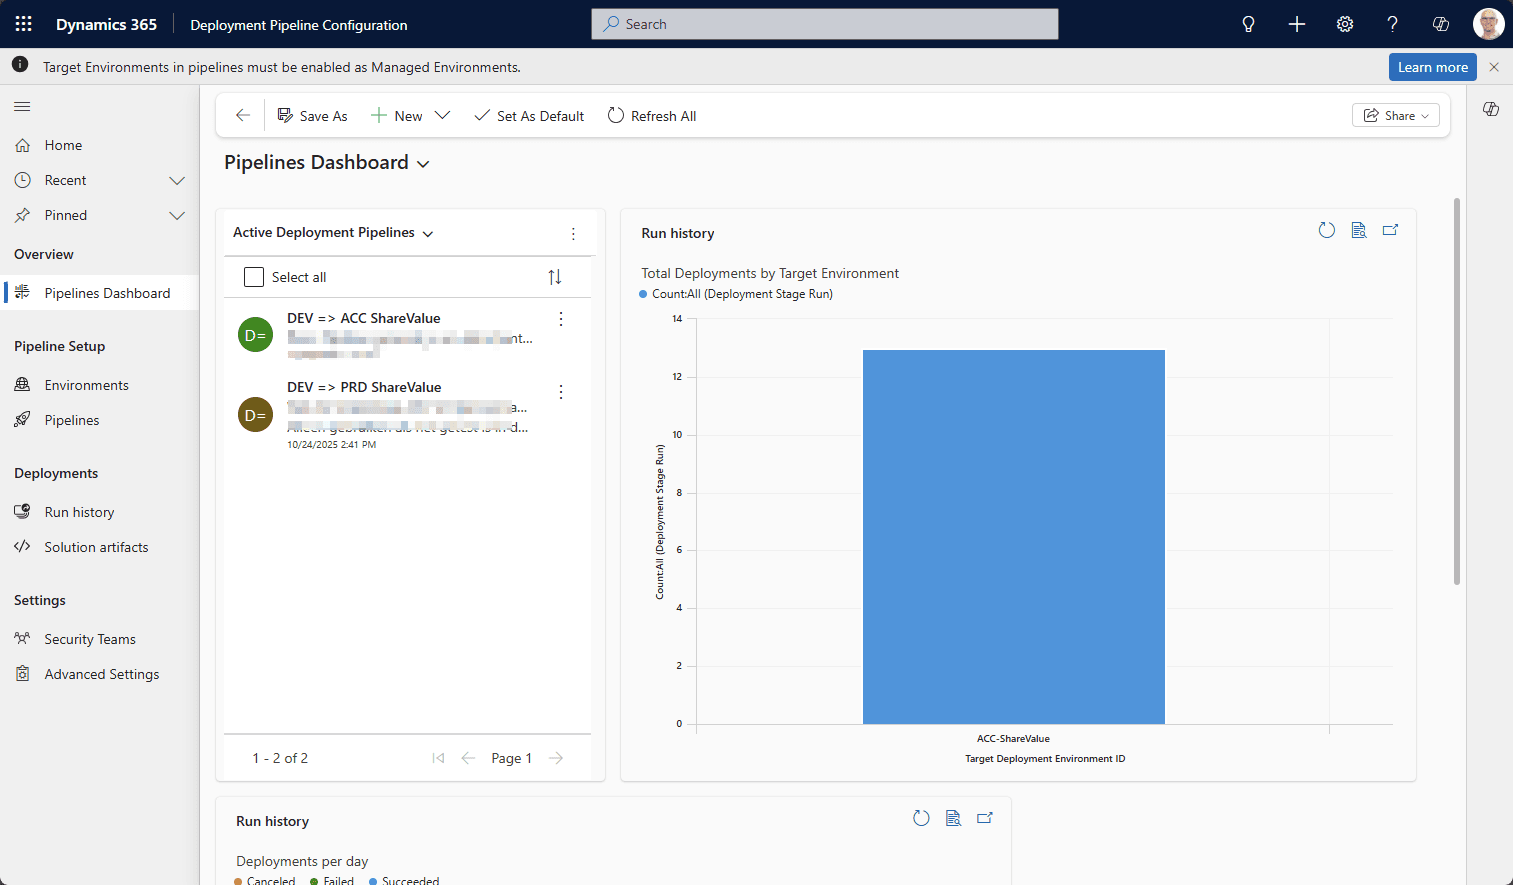Open Solution artifacts in sidebar
Viewport: 1513px width, 885px height.
[96, 547]
